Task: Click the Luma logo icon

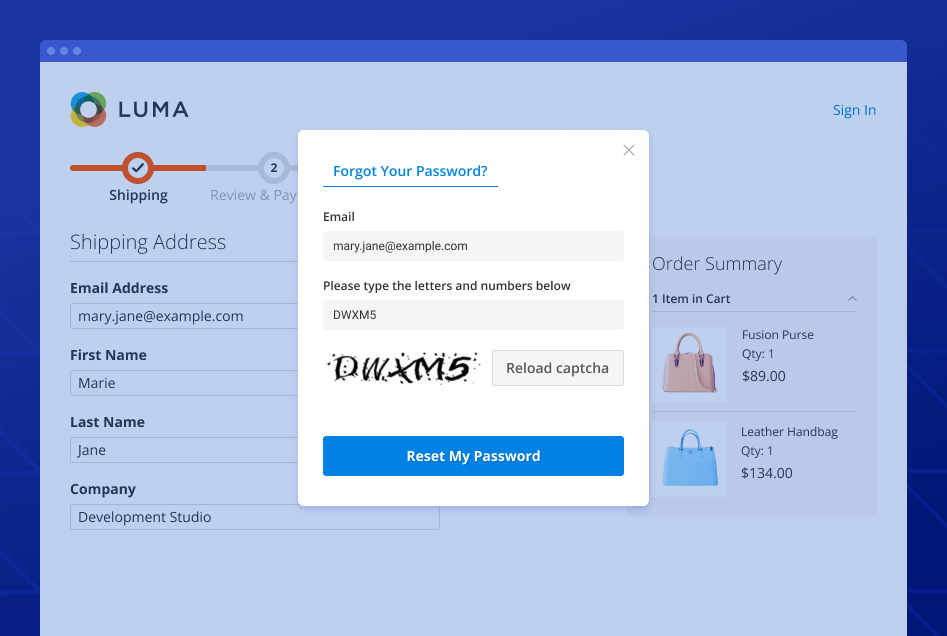Action: (x=89, y=110)
